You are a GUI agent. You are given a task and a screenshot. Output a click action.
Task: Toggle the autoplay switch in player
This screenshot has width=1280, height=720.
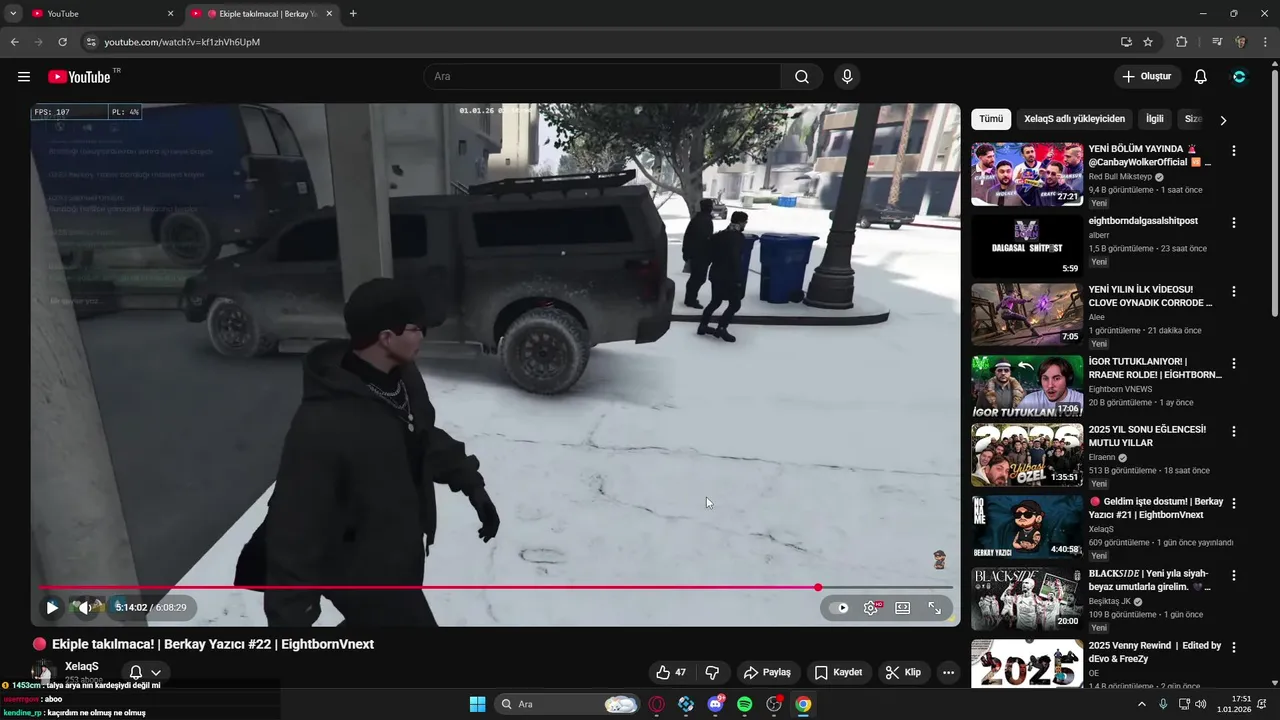840,607
